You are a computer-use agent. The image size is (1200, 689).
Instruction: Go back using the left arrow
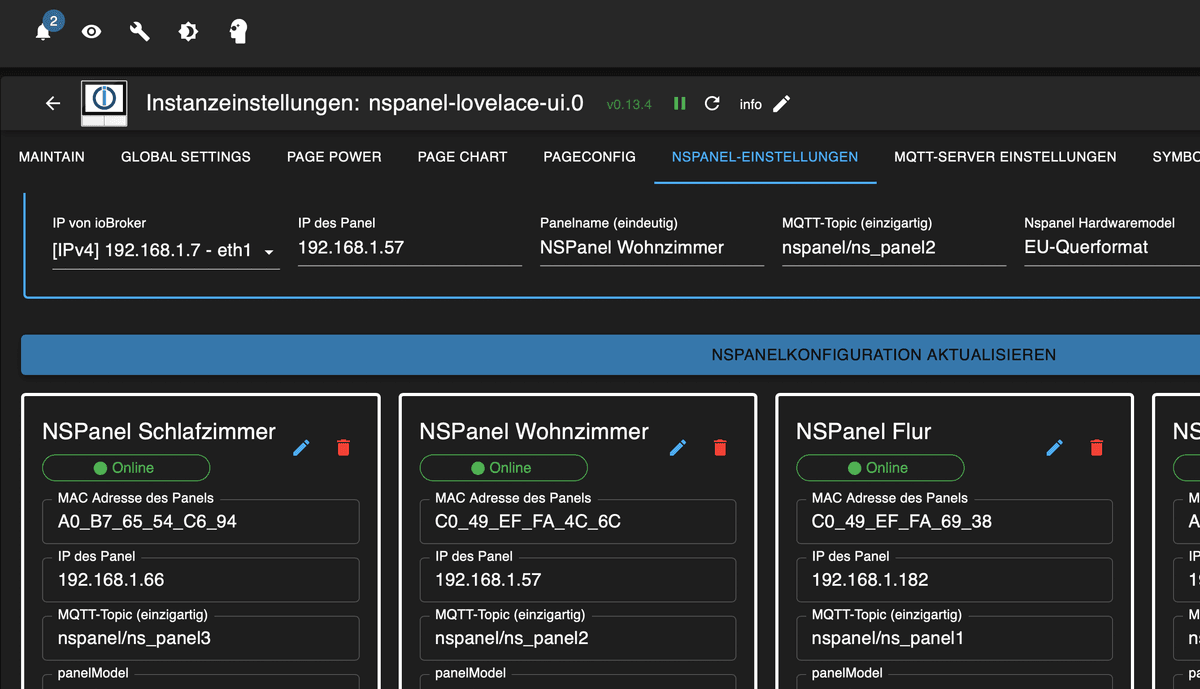[x=53, y=104]
